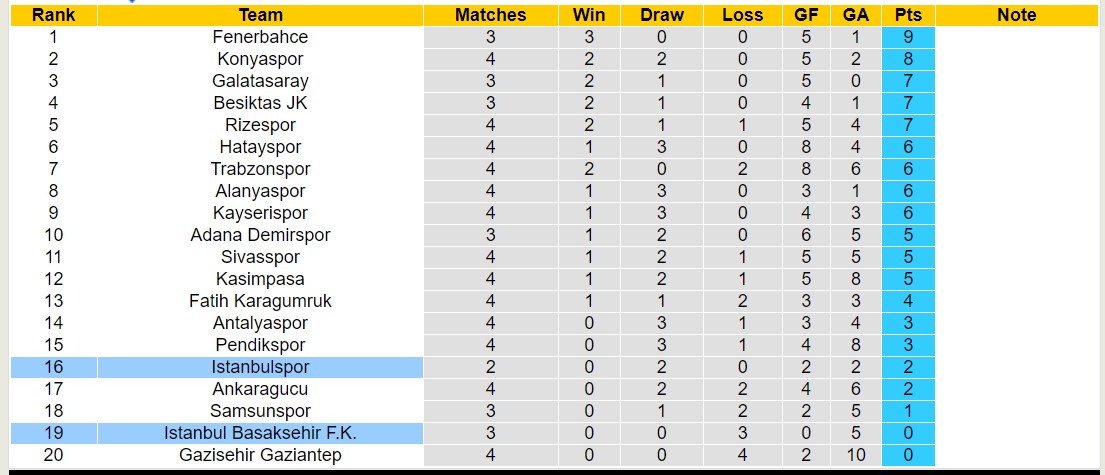Click Adana Demirspor team name

[x=260, y=235]
